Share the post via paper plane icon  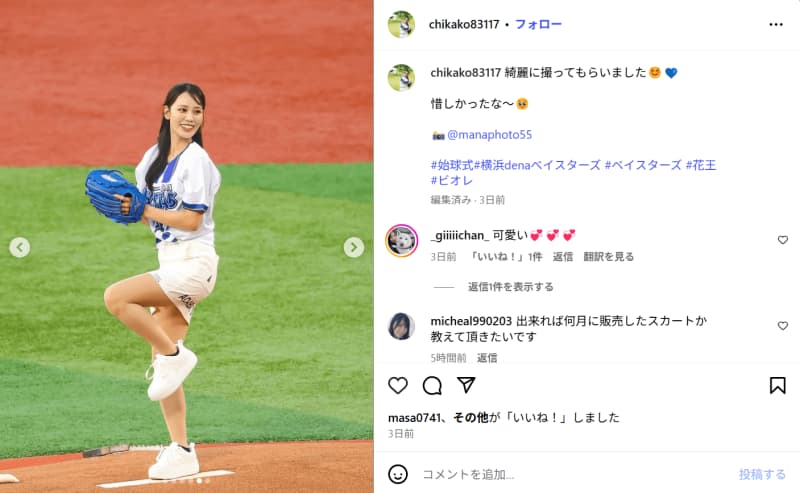click(466, 385)
